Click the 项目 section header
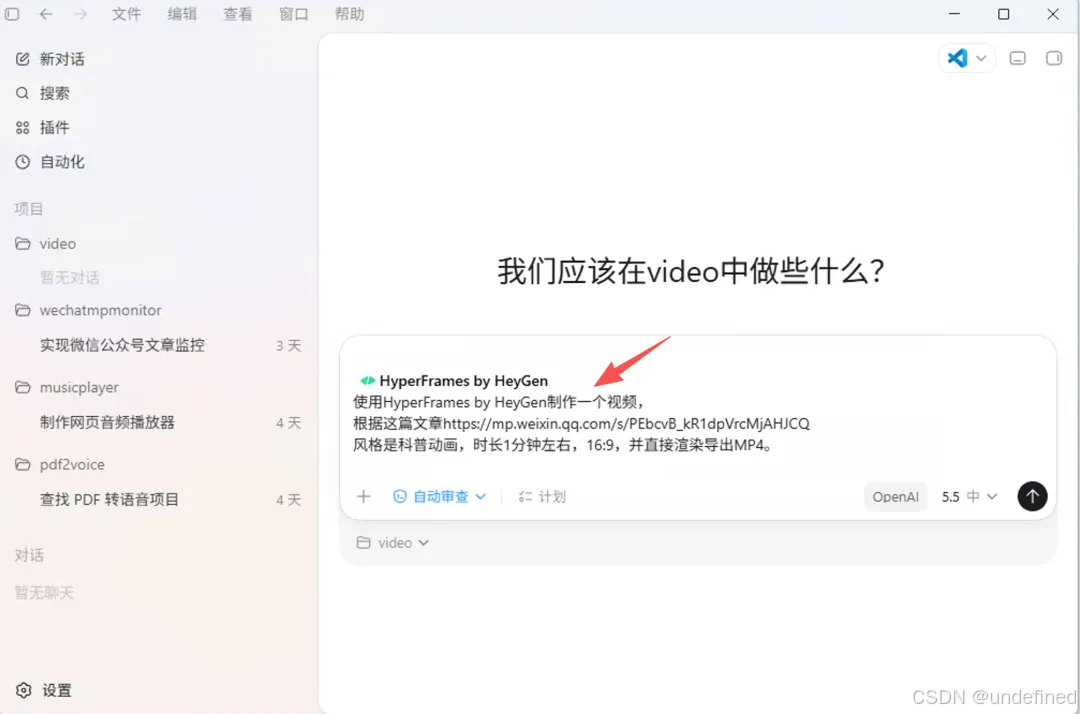 click(29, 209)
